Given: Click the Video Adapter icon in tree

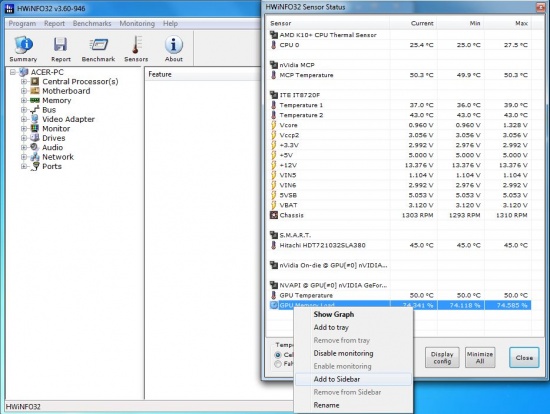Looking at the screenshot, I should pos(35,119).
